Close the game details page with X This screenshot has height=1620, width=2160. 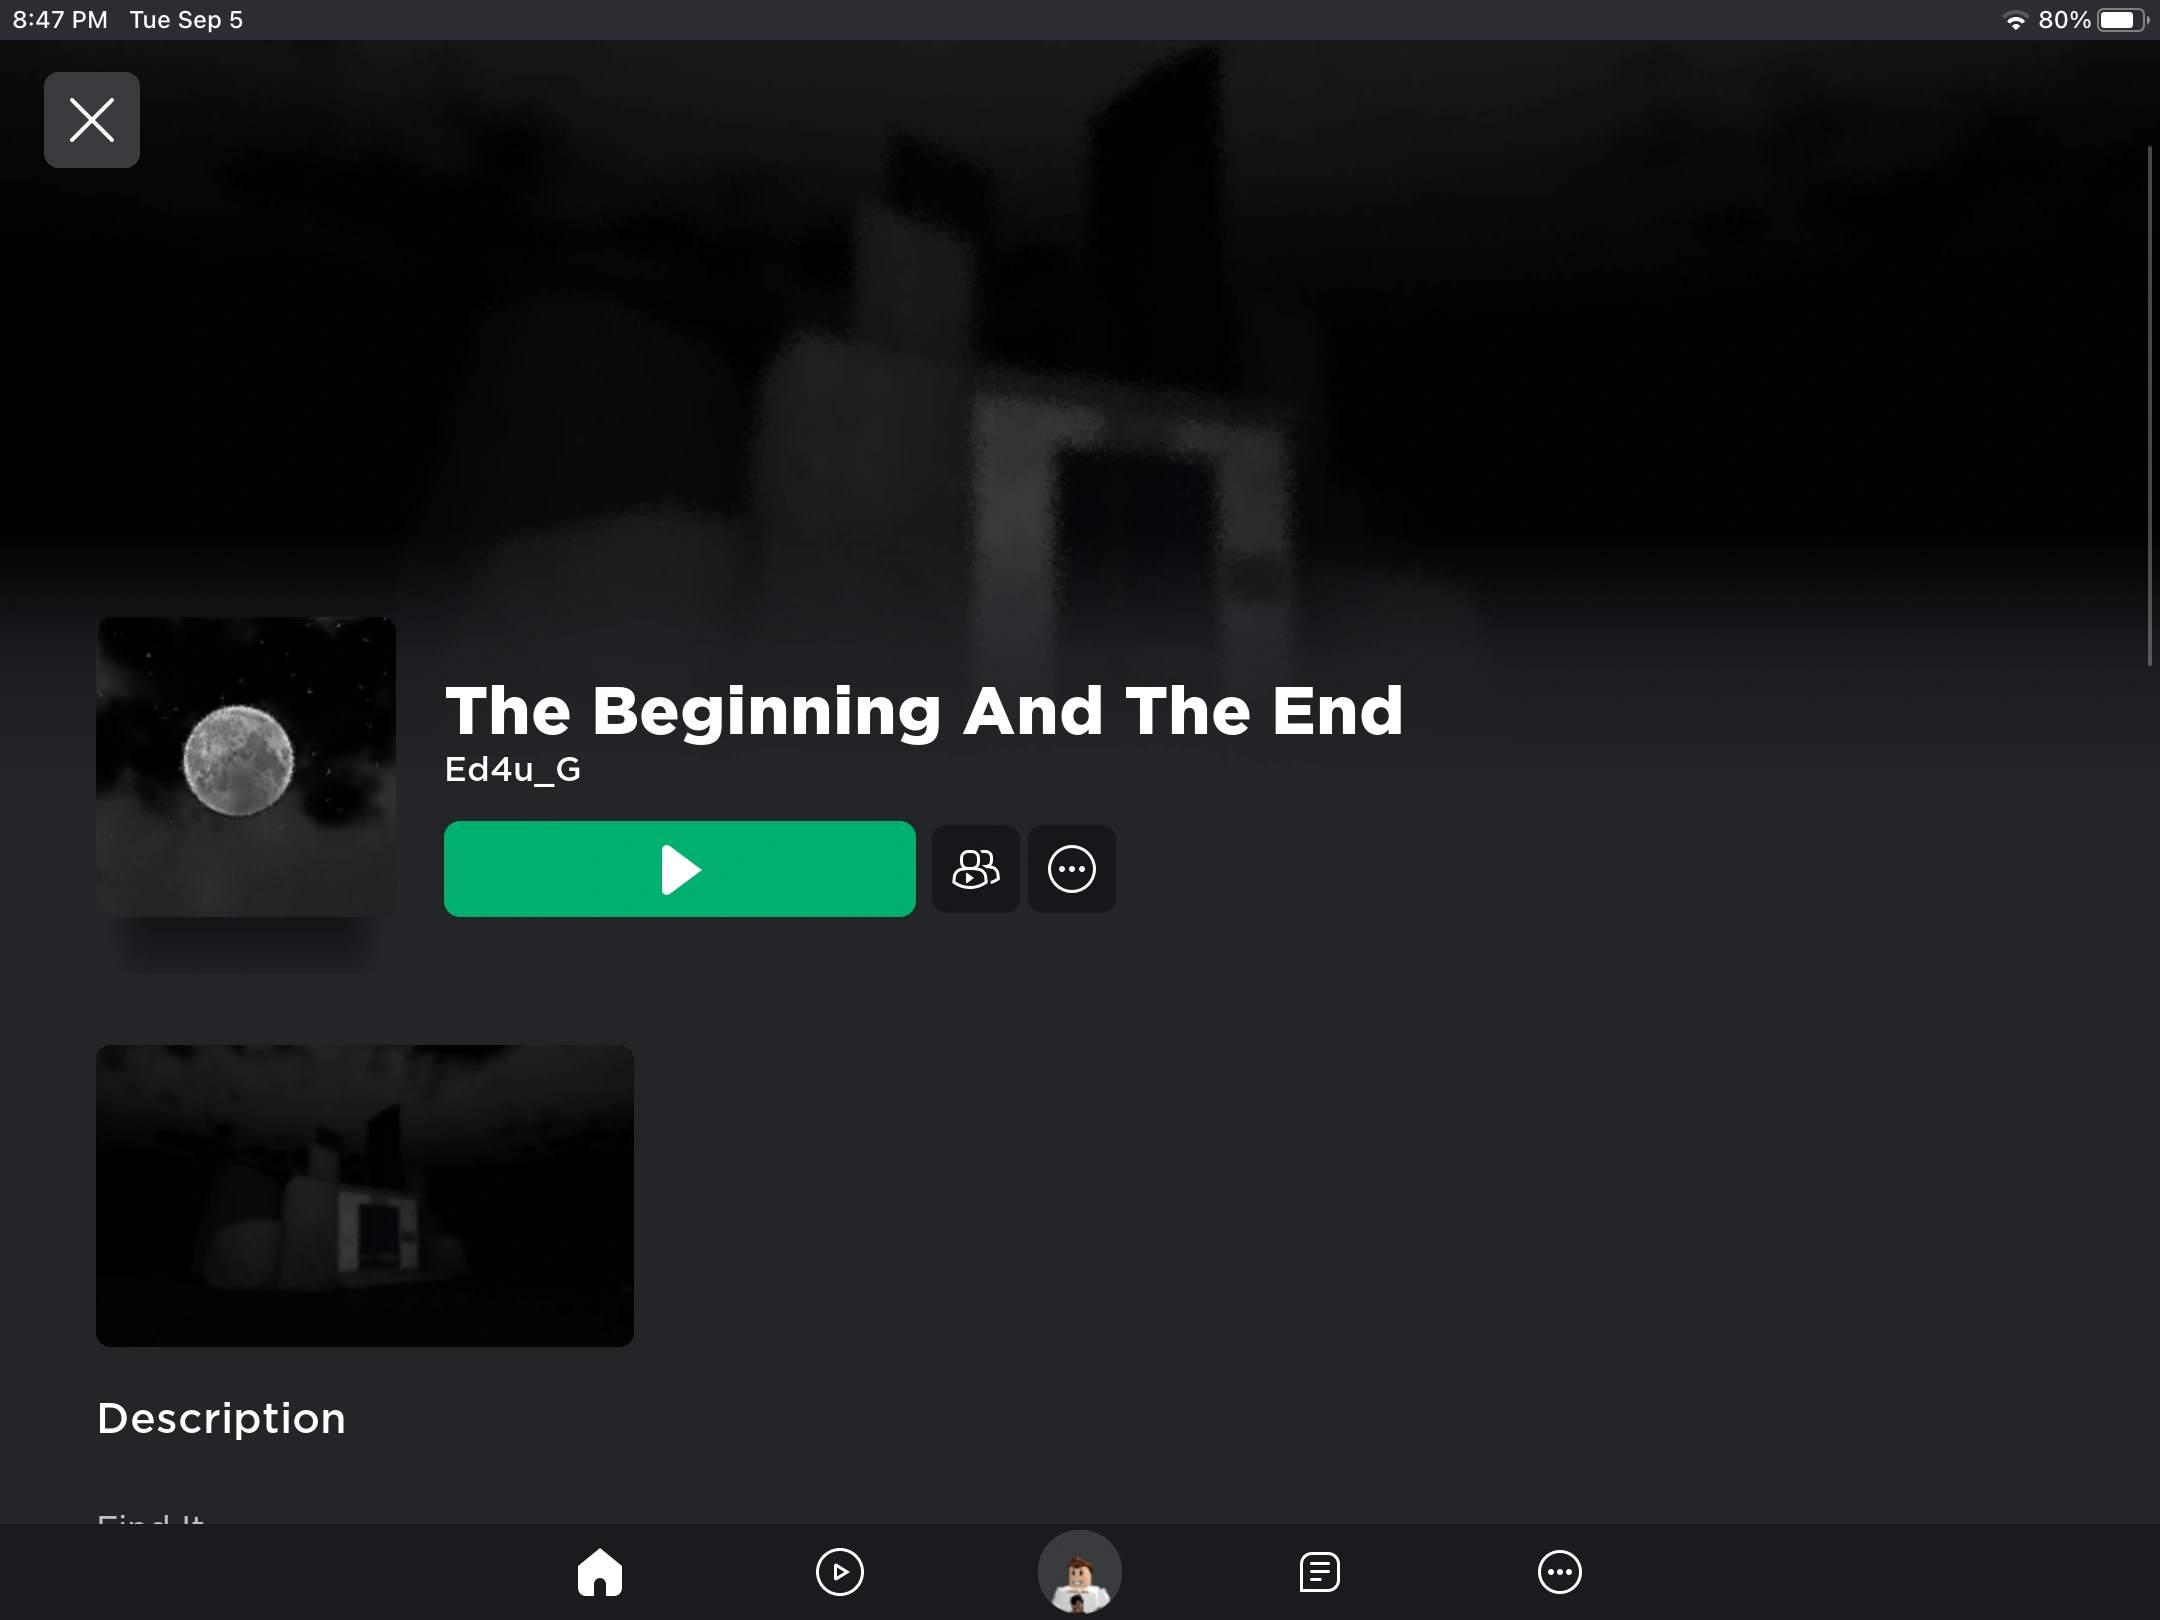(x=92, y=120)
